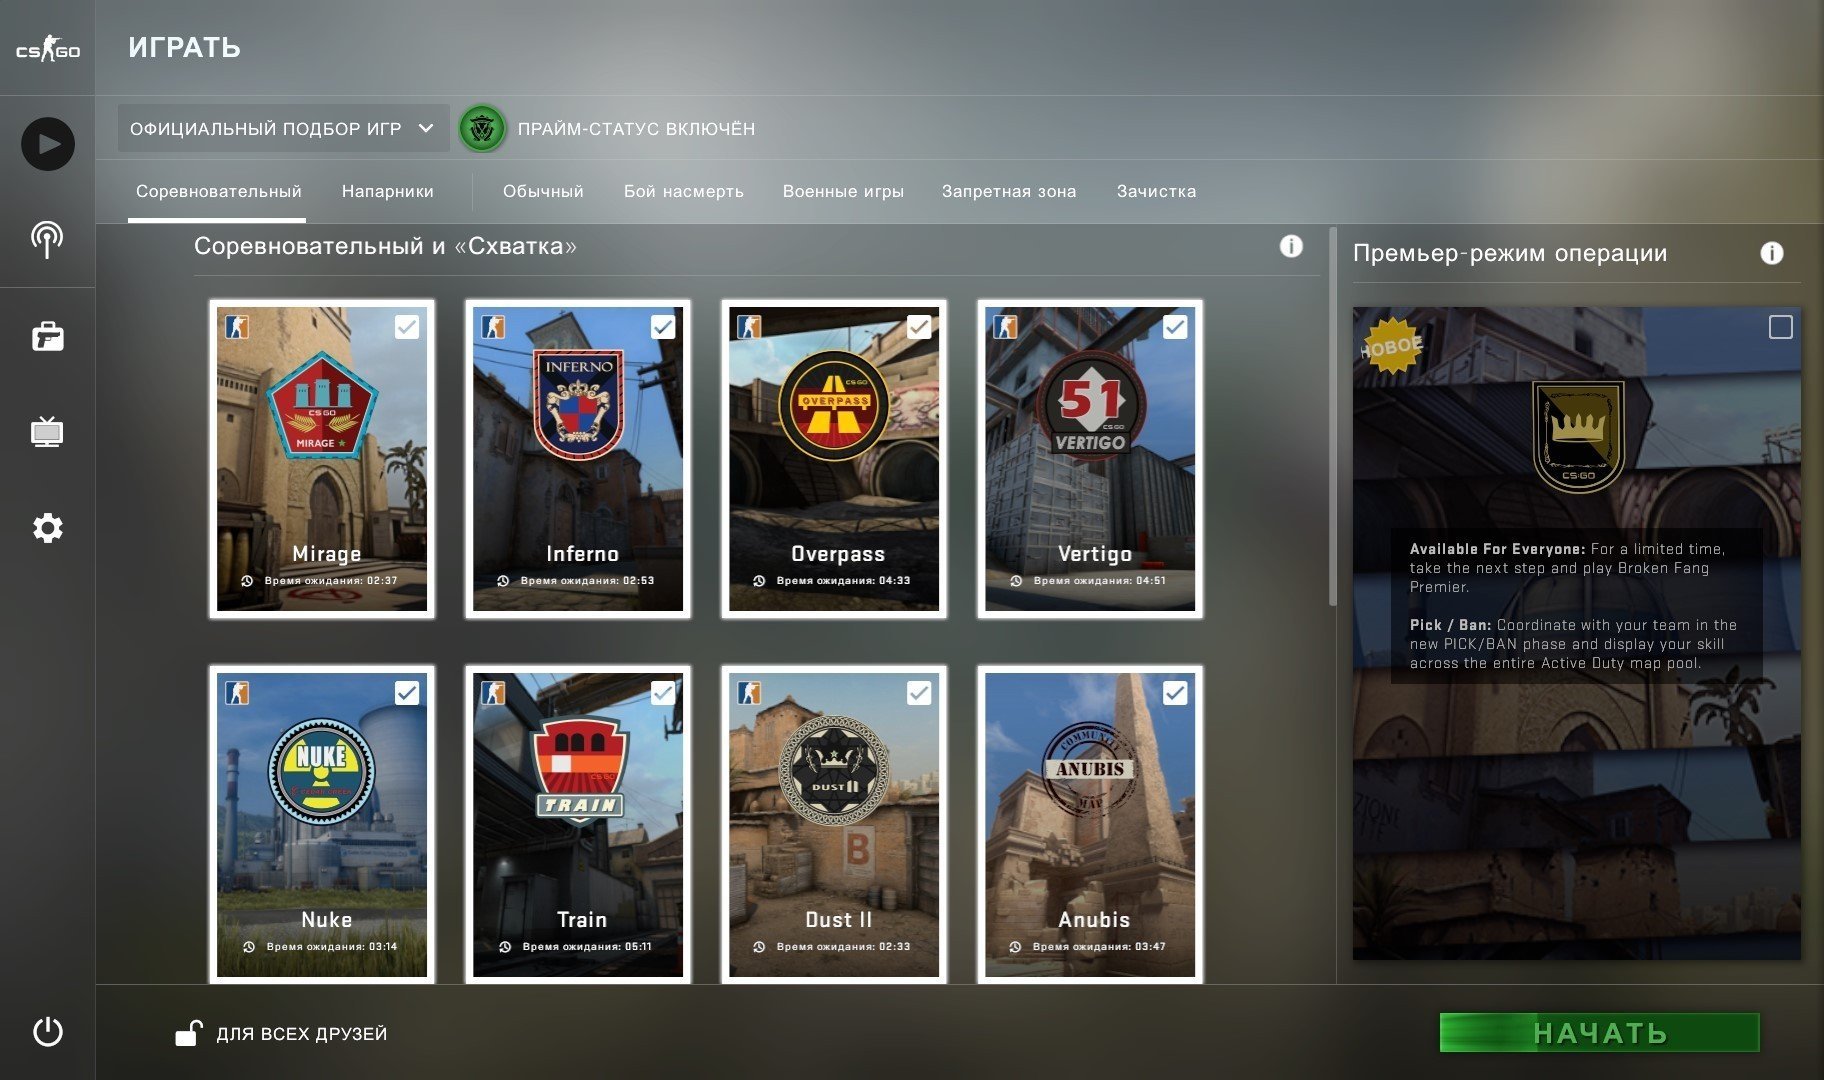Viewport: 1824px width, 1080px height.
Task: Switch to the Военные игры tab
Action: pyautogui.click(x=843, y=191)
